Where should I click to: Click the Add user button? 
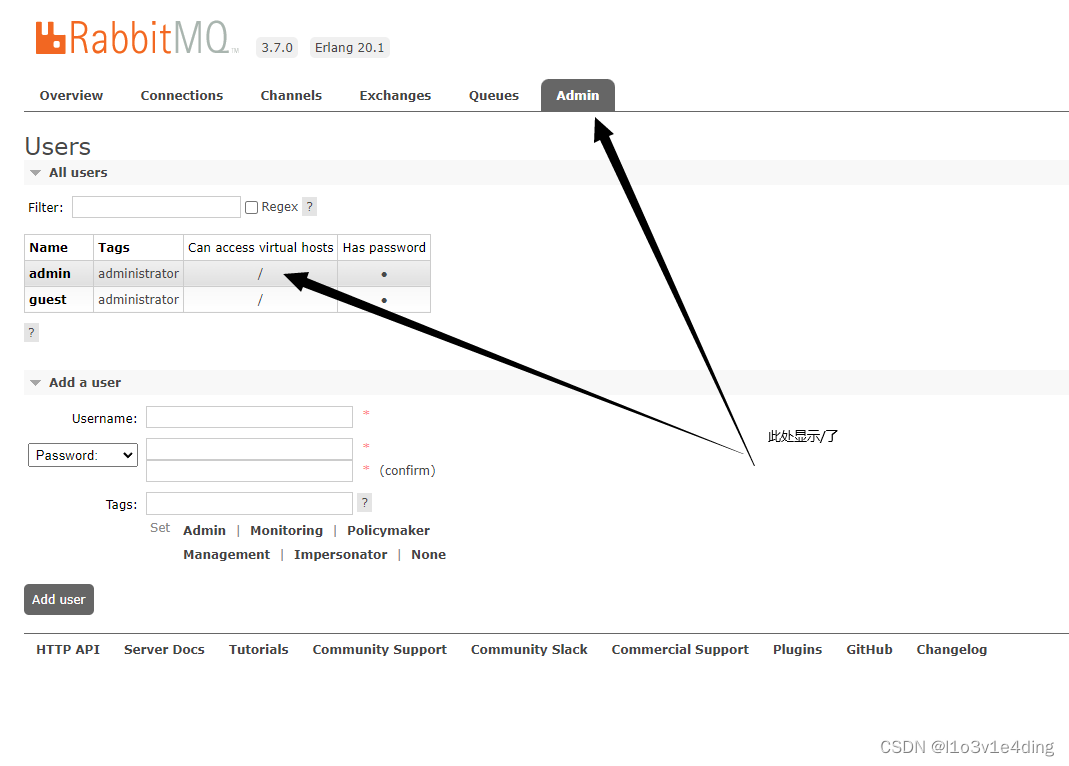click(x=59, y=600)
